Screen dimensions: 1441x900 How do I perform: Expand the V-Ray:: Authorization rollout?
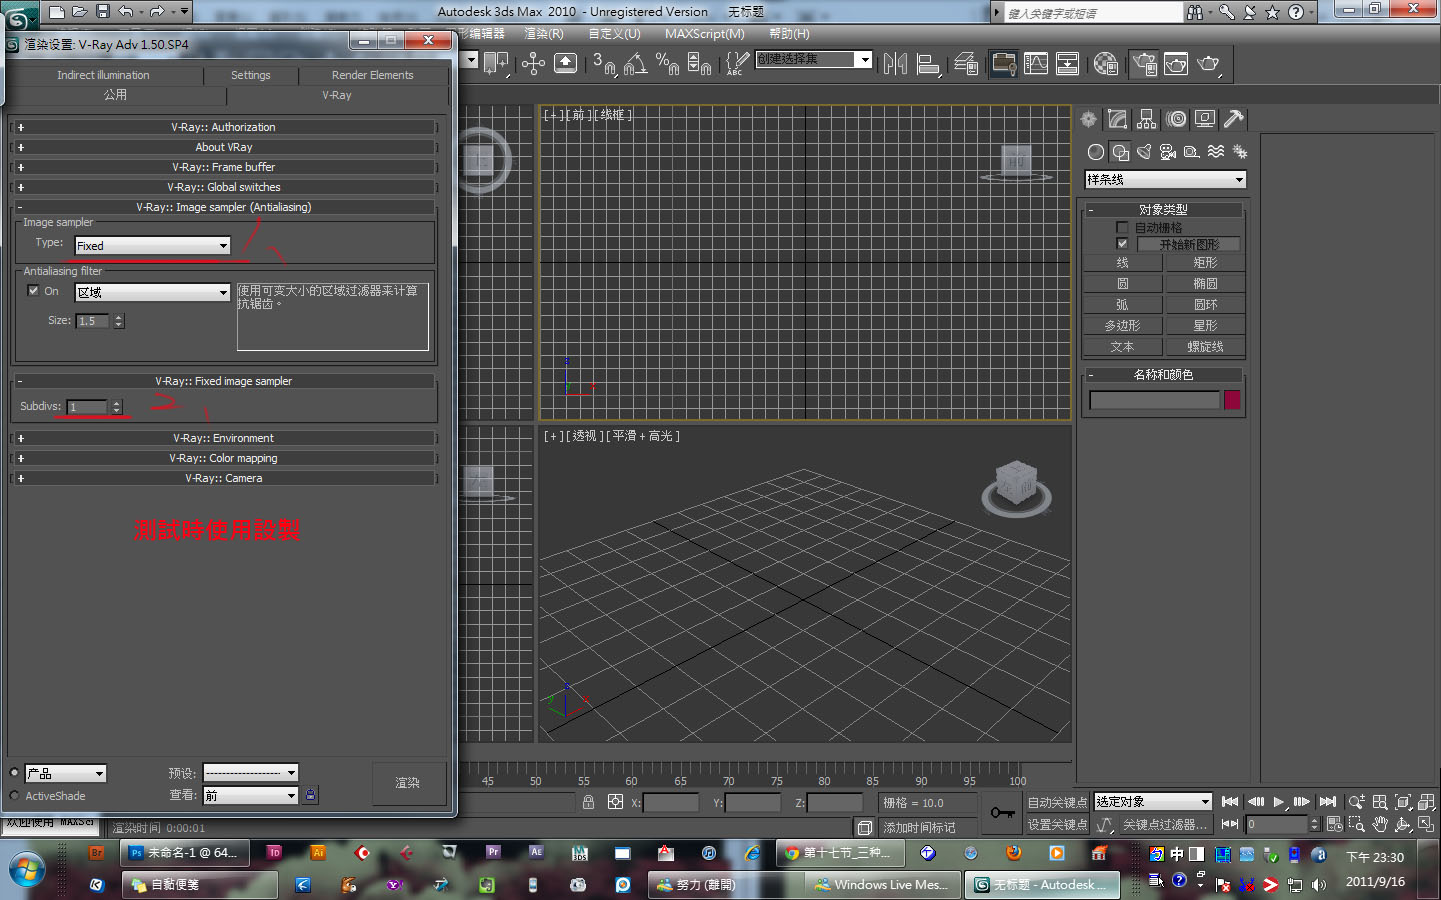point(223,127)
